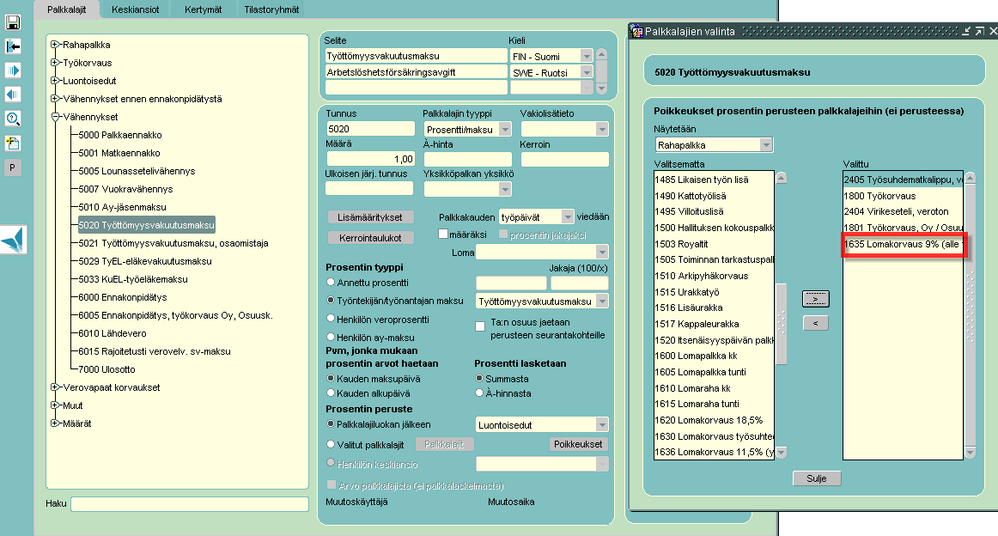The image size is (998, 536).
Task: Click the magnifier query icon
Action: [13, 119]
